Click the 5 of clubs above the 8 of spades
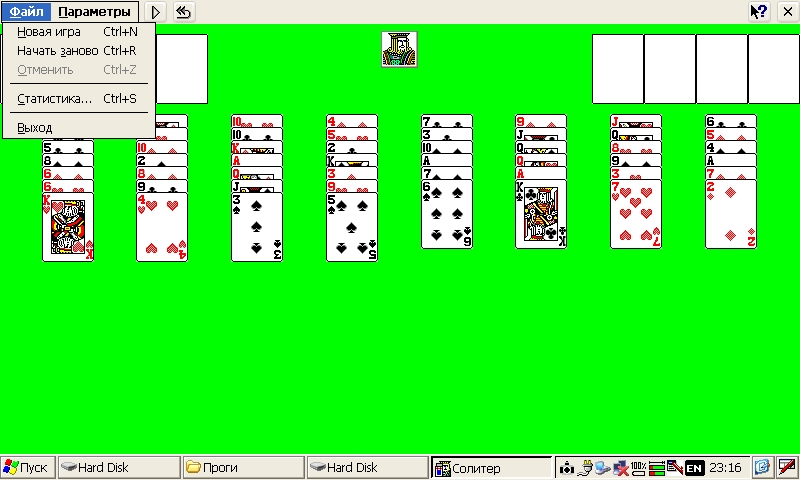Screen dimensions: 800x480 tap(68, 148)
